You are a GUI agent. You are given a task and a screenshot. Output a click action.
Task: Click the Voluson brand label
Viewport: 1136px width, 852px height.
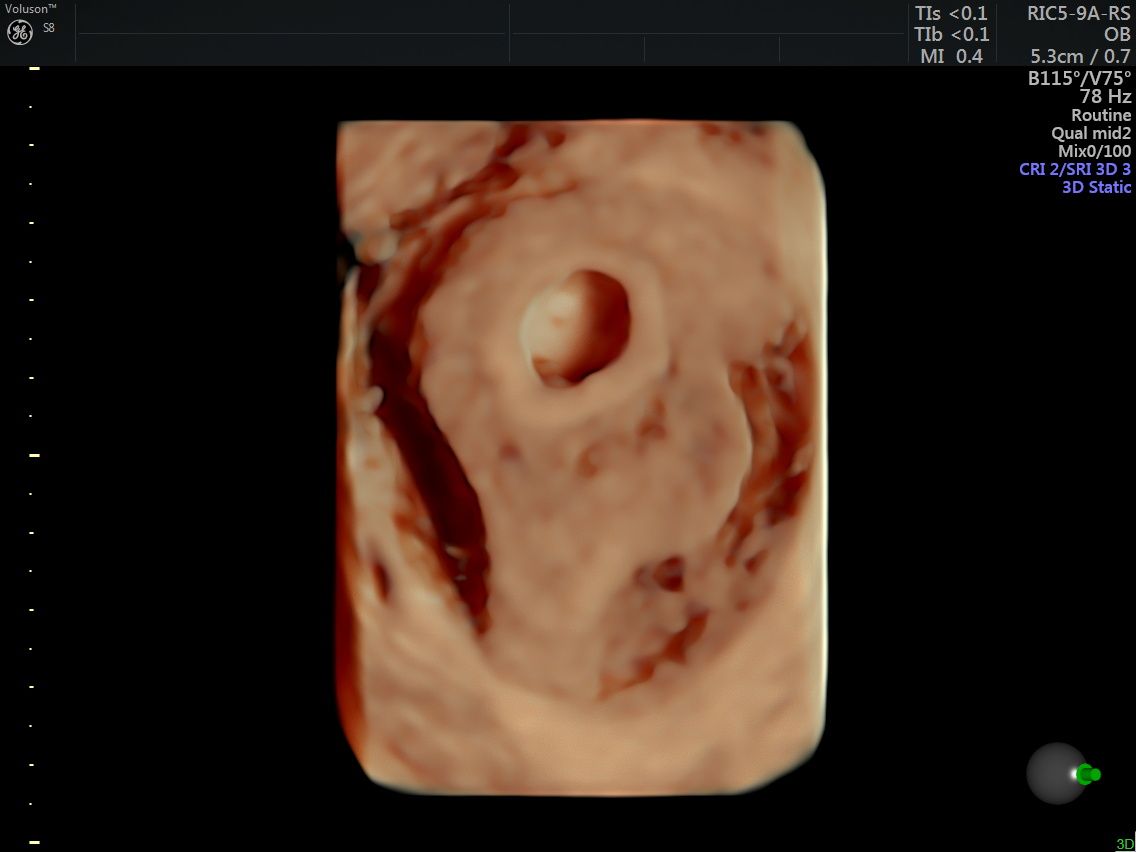pyautogui.click(x=30, y=8)
